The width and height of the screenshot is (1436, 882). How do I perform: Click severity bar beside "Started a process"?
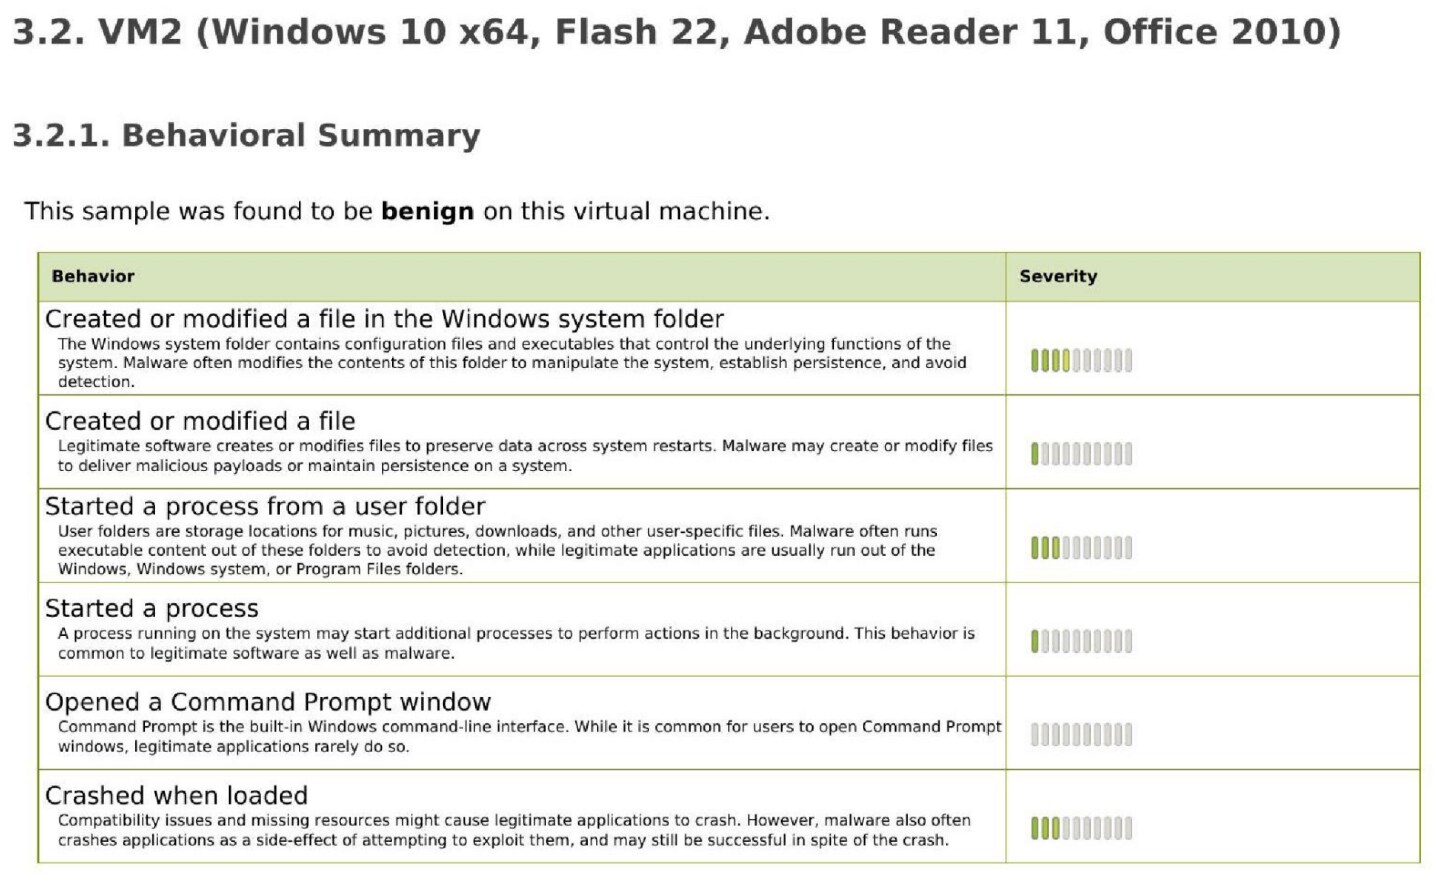1081,641
